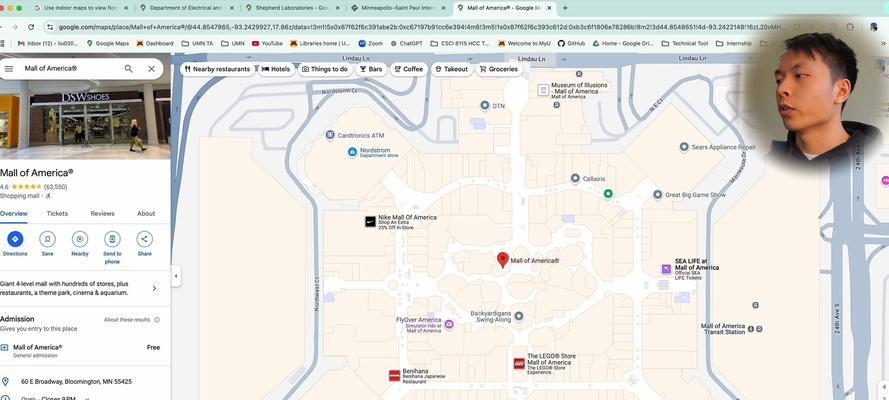Open the Dashboard bookmark
The image size is (889, 400).
click(x=155, y=43)
